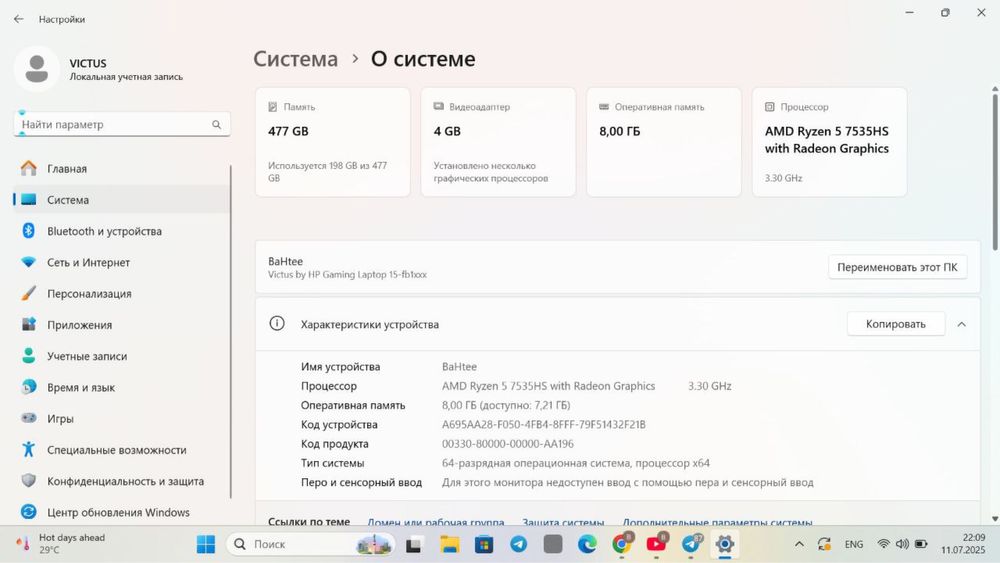Click the Имя устройства value BaHtee

coord(459,367)
